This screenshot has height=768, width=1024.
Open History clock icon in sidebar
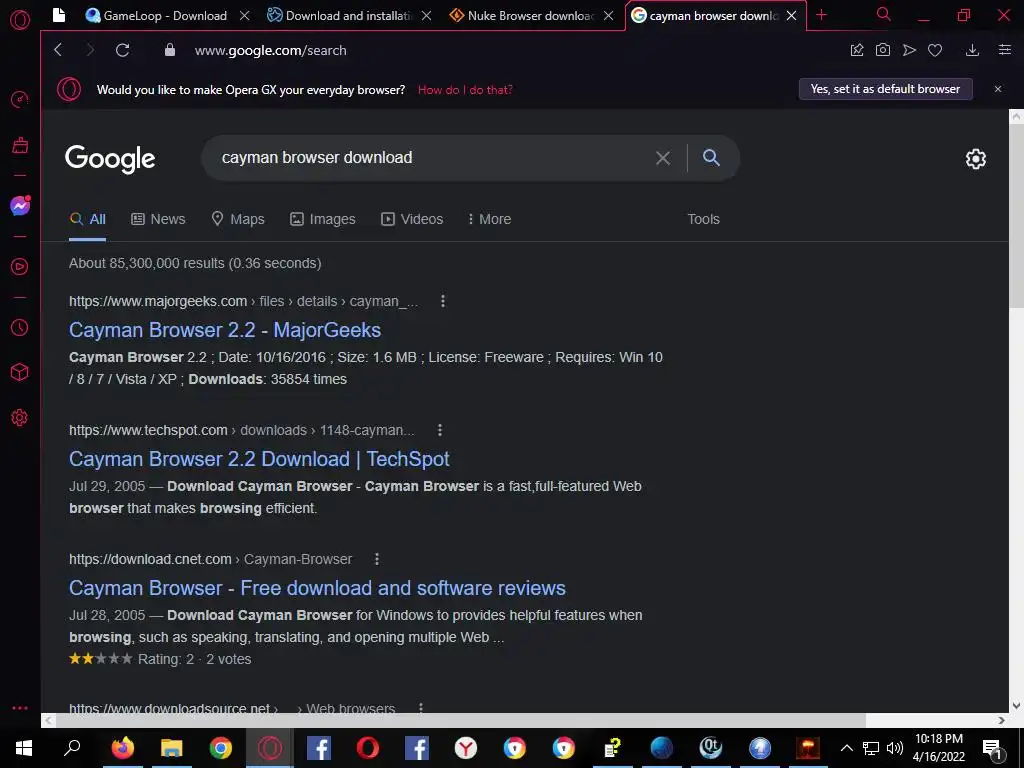[20, 327]
